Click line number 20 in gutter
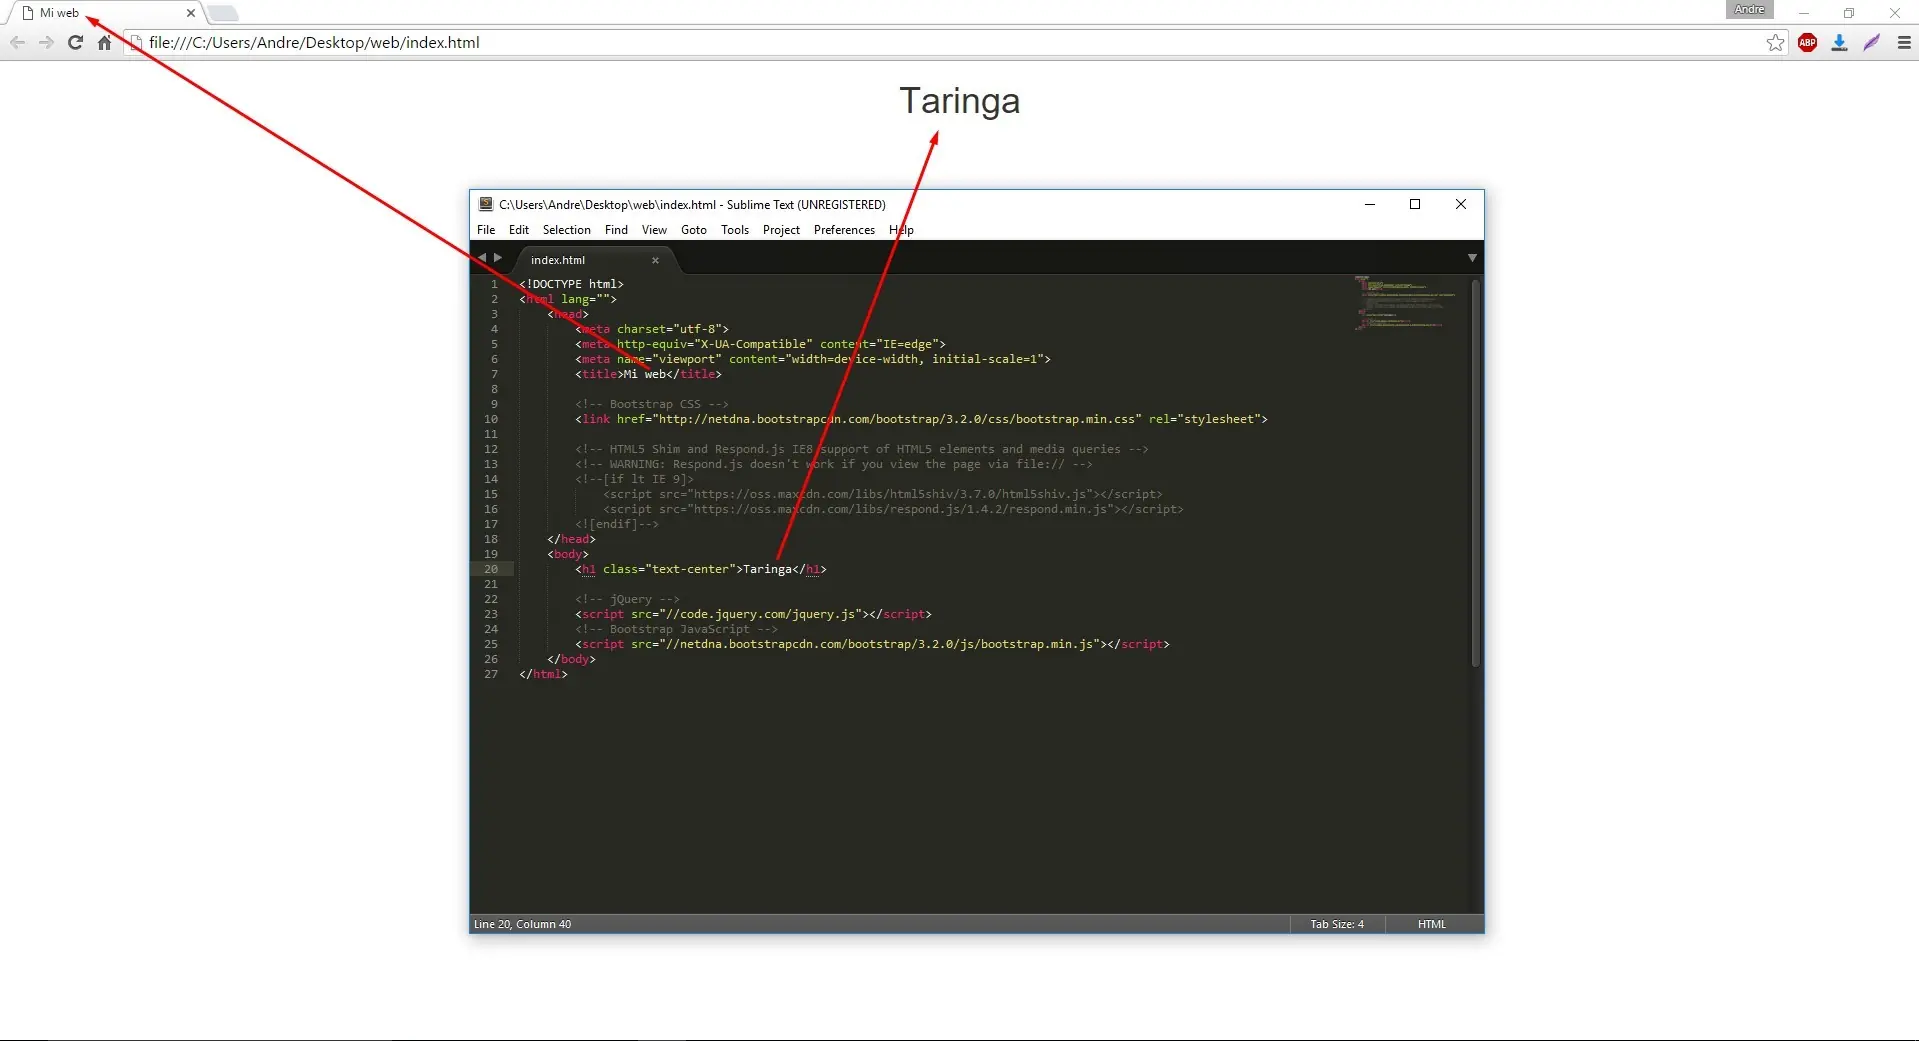 click(491, 569)
